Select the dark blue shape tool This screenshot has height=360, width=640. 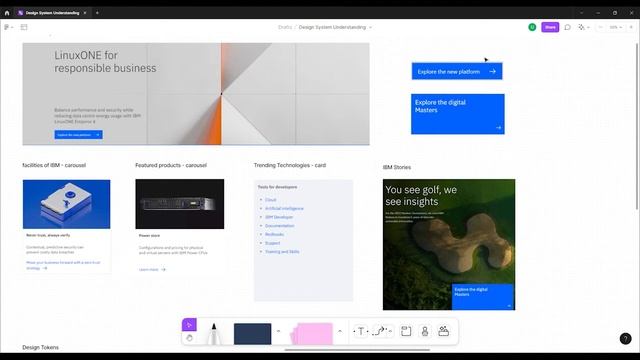coord(252,334)
